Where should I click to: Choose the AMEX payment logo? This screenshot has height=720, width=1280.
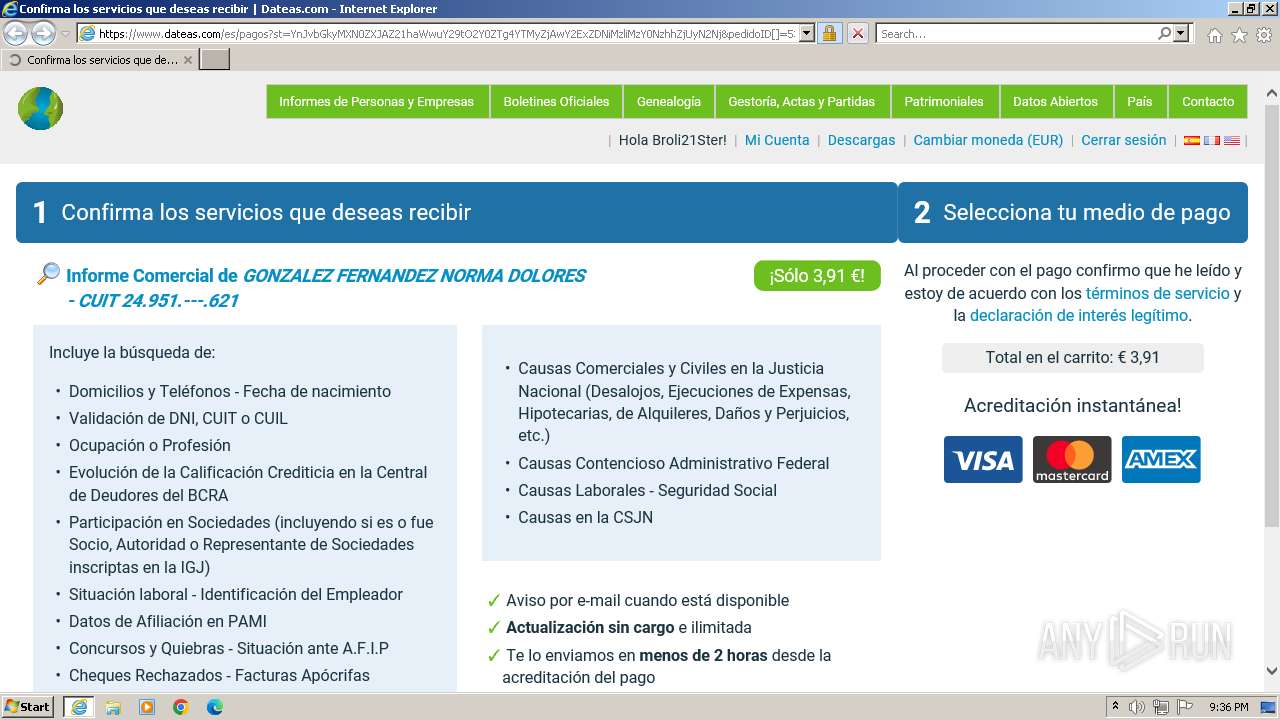coord(1161,460)
